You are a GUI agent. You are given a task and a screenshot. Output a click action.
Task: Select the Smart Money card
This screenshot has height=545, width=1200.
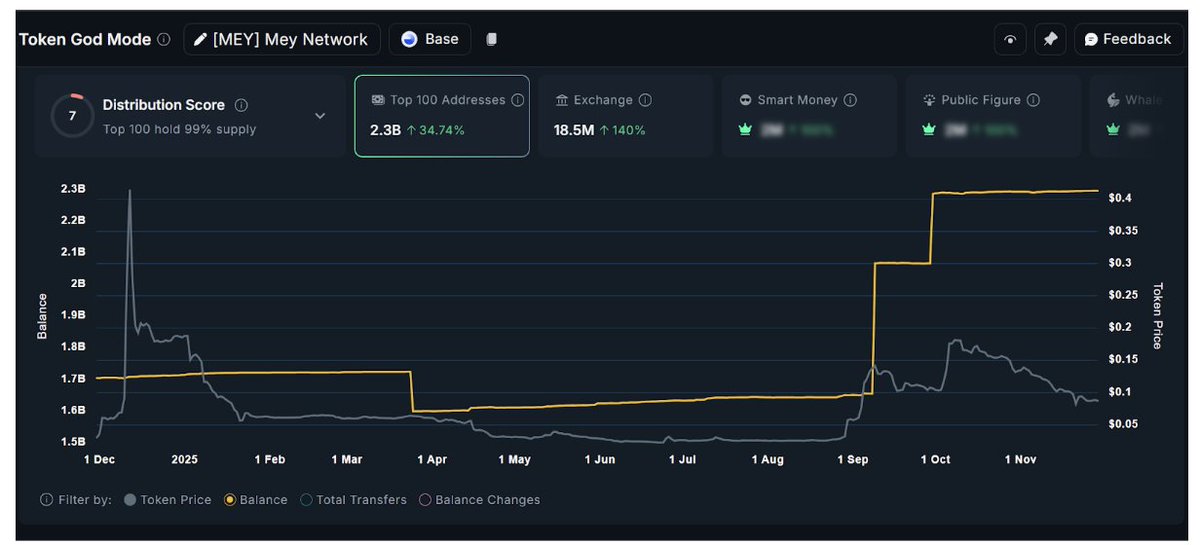coord(809,116)
